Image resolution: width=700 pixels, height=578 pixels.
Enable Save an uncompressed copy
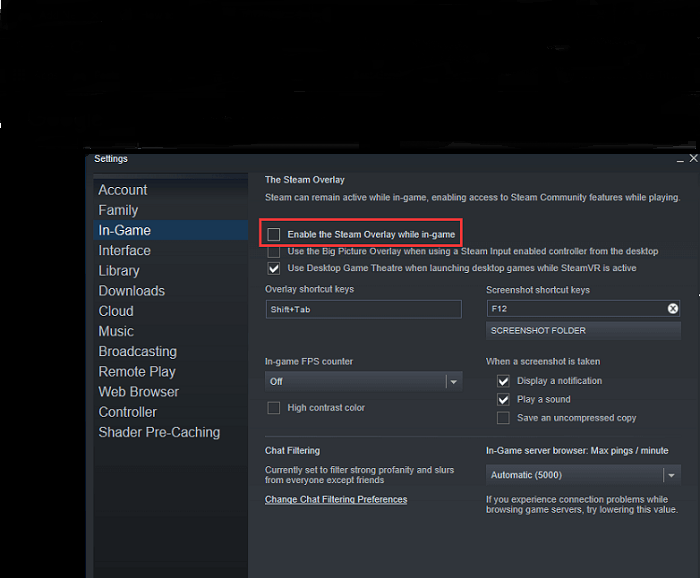tap(503, 418)
